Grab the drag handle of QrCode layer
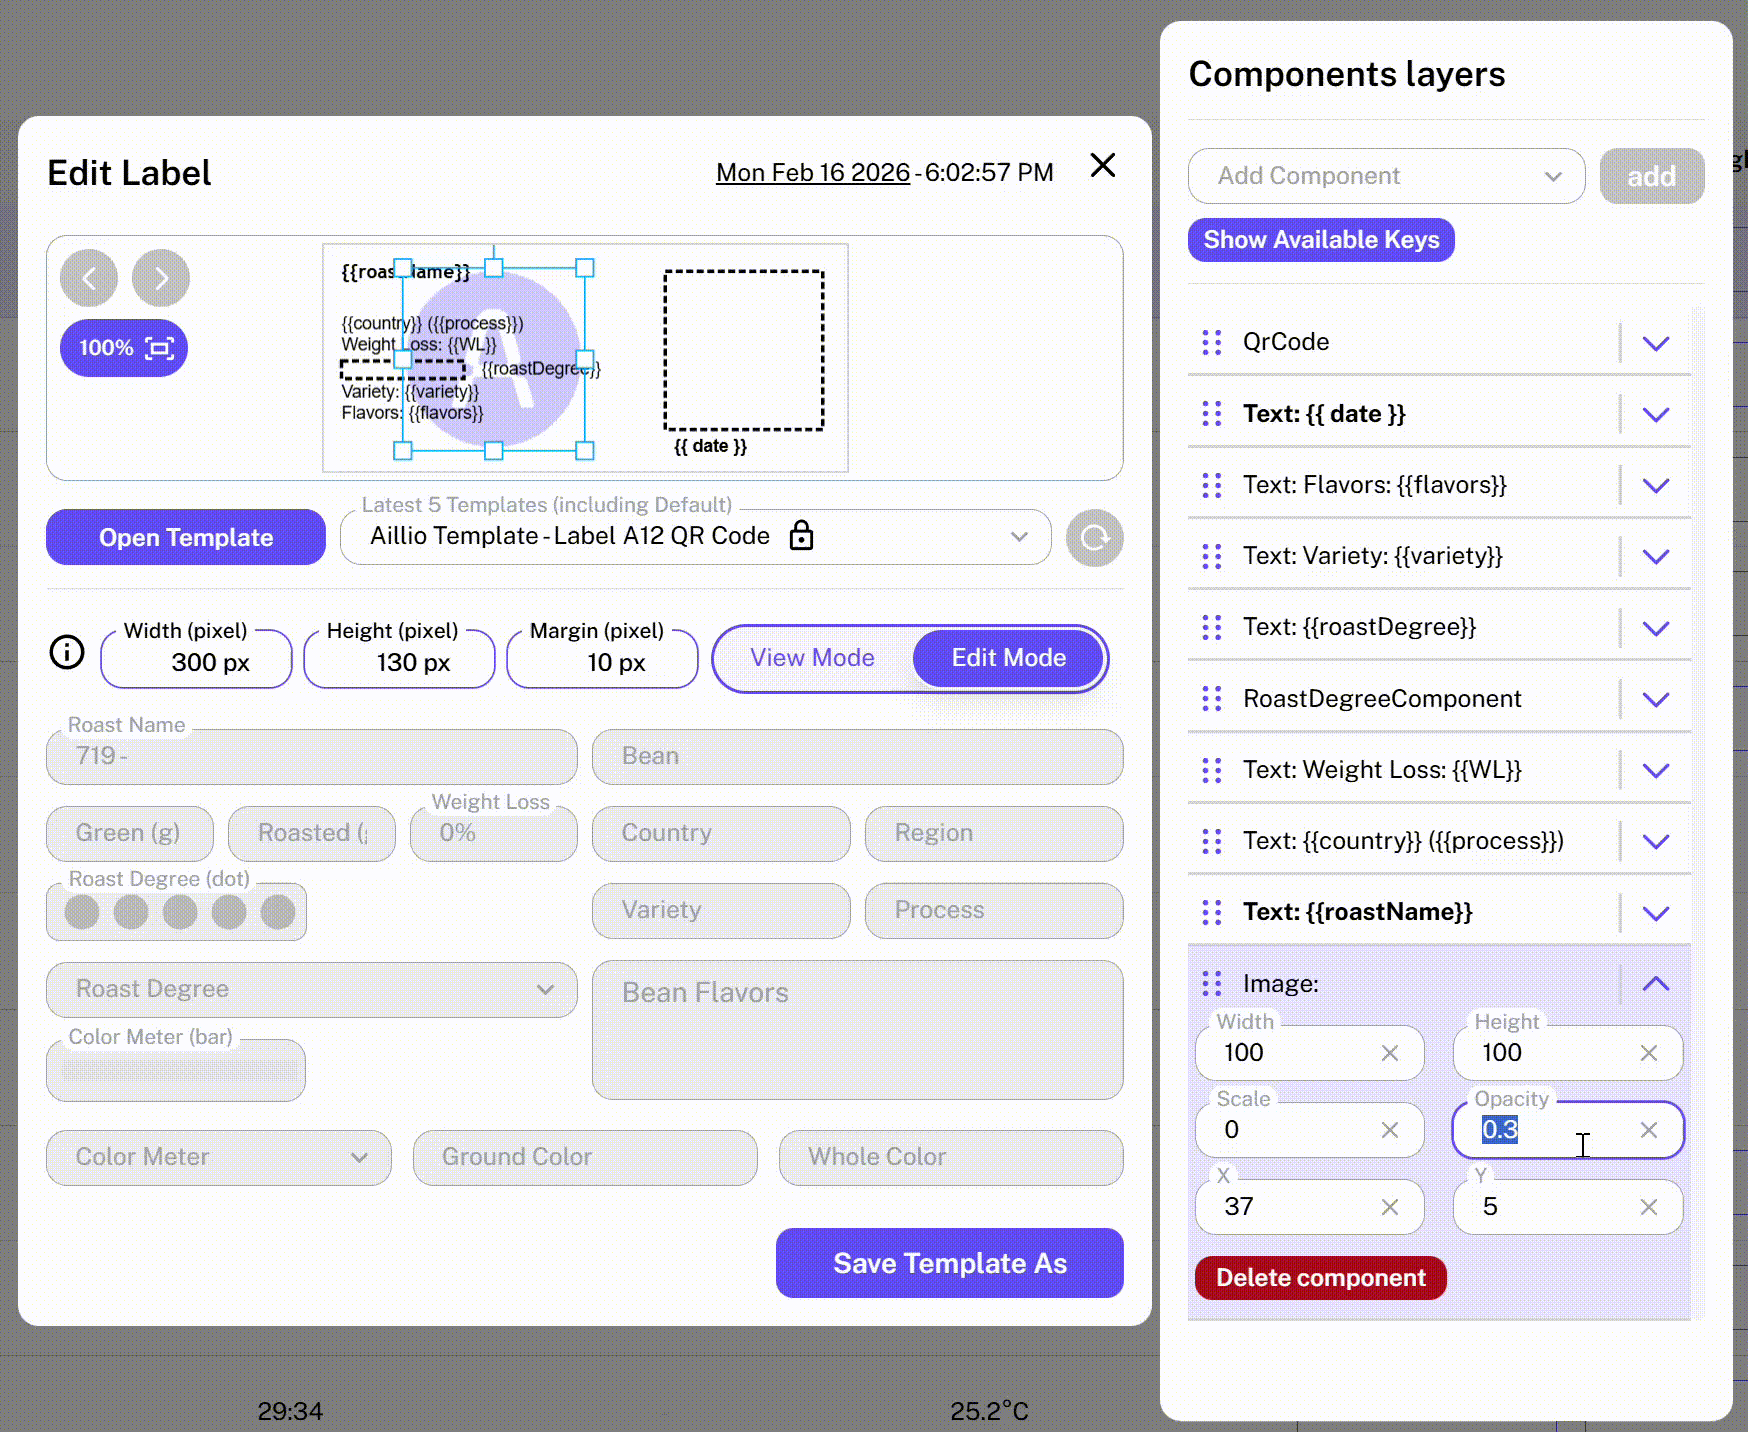 (x=1211, y=343)
